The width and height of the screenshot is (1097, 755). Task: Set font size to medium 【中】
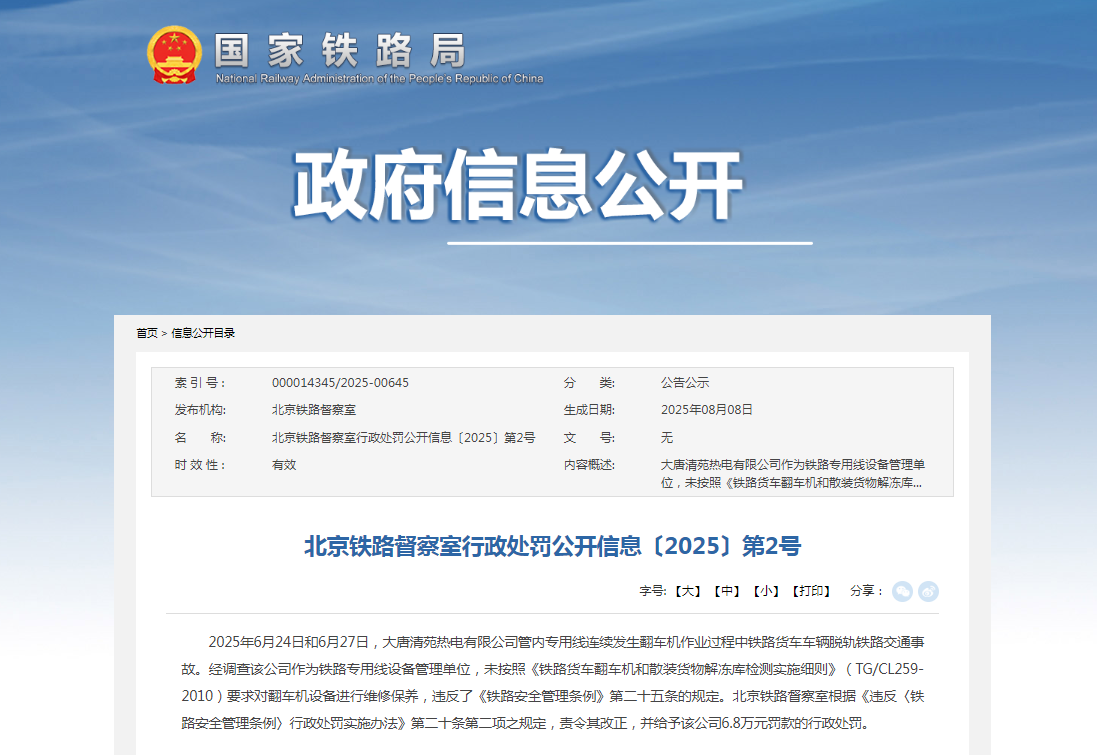tap(726, 591)
